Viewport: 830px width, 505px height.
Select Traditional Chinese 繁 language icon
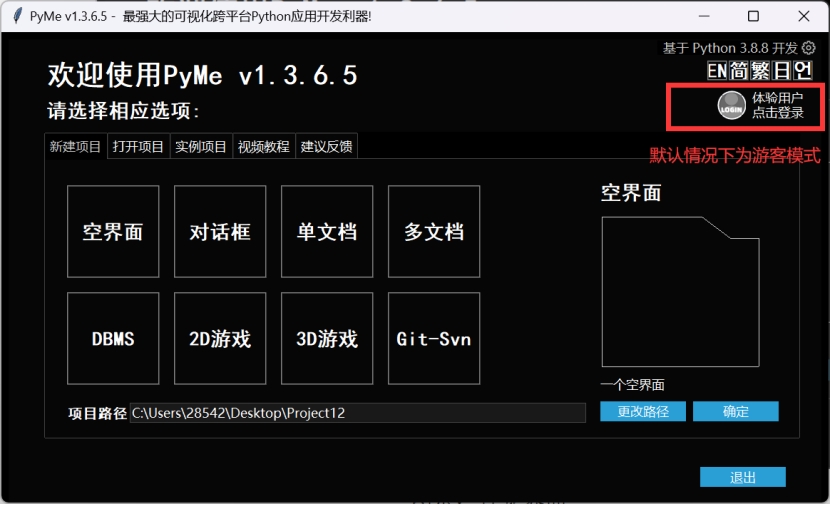(760, 70)
